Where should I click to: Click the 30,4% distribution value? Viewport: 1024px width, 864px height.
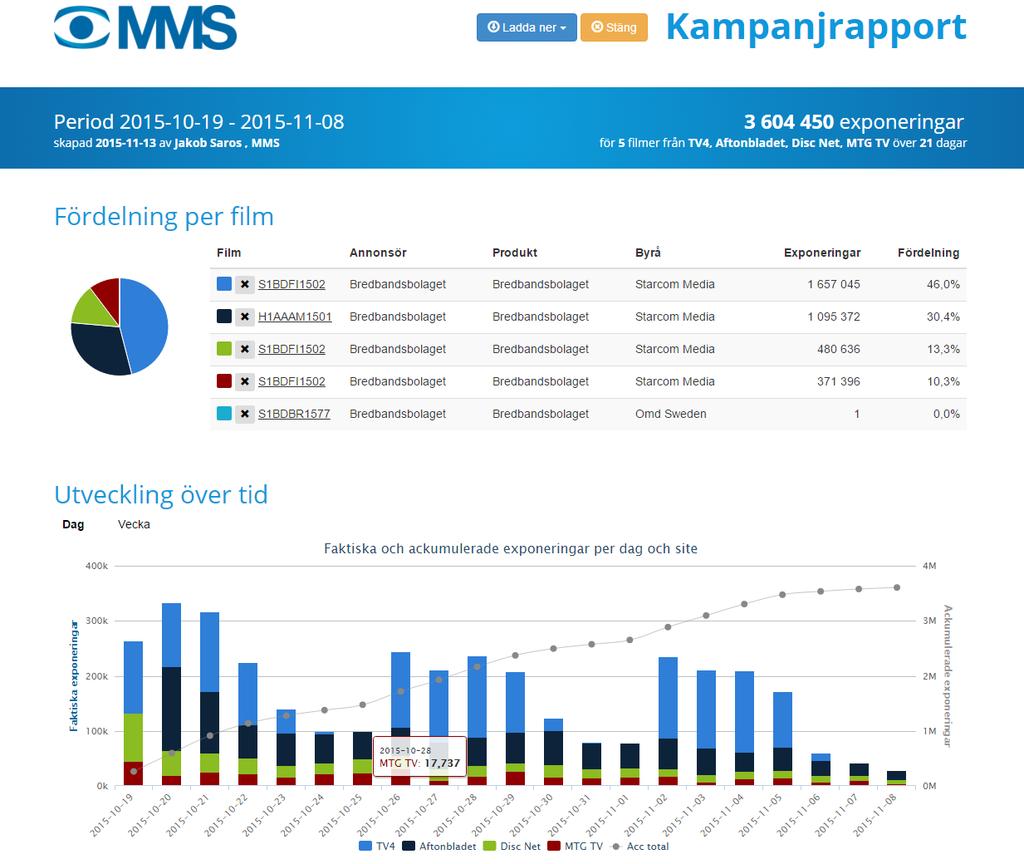(x=943, y=317)
